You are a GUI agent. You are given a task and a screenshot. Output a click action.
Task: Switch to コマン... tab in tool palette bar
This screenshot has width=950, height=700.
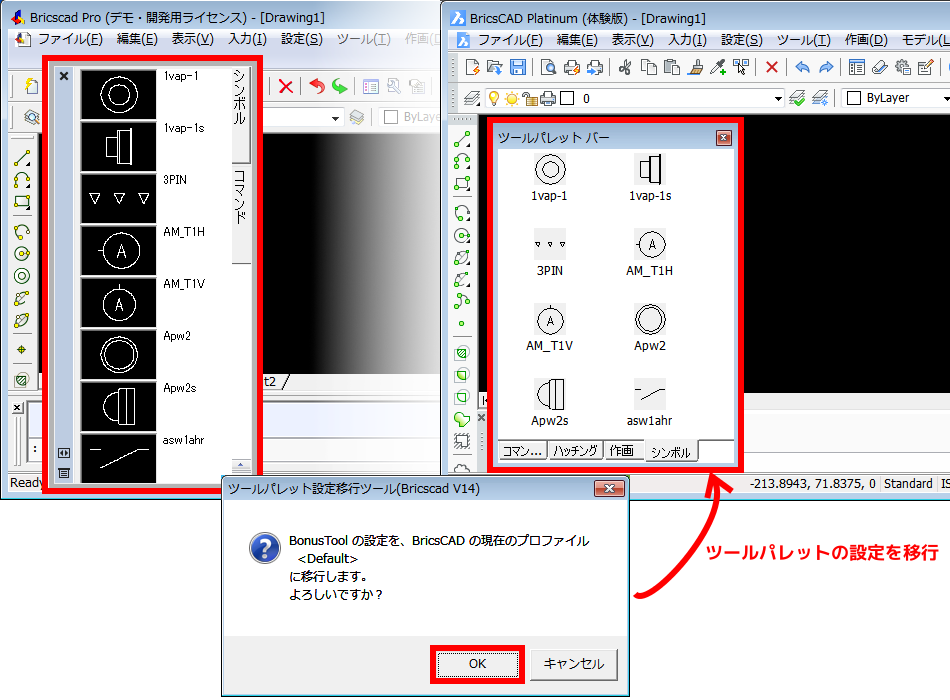coord(522,450)
